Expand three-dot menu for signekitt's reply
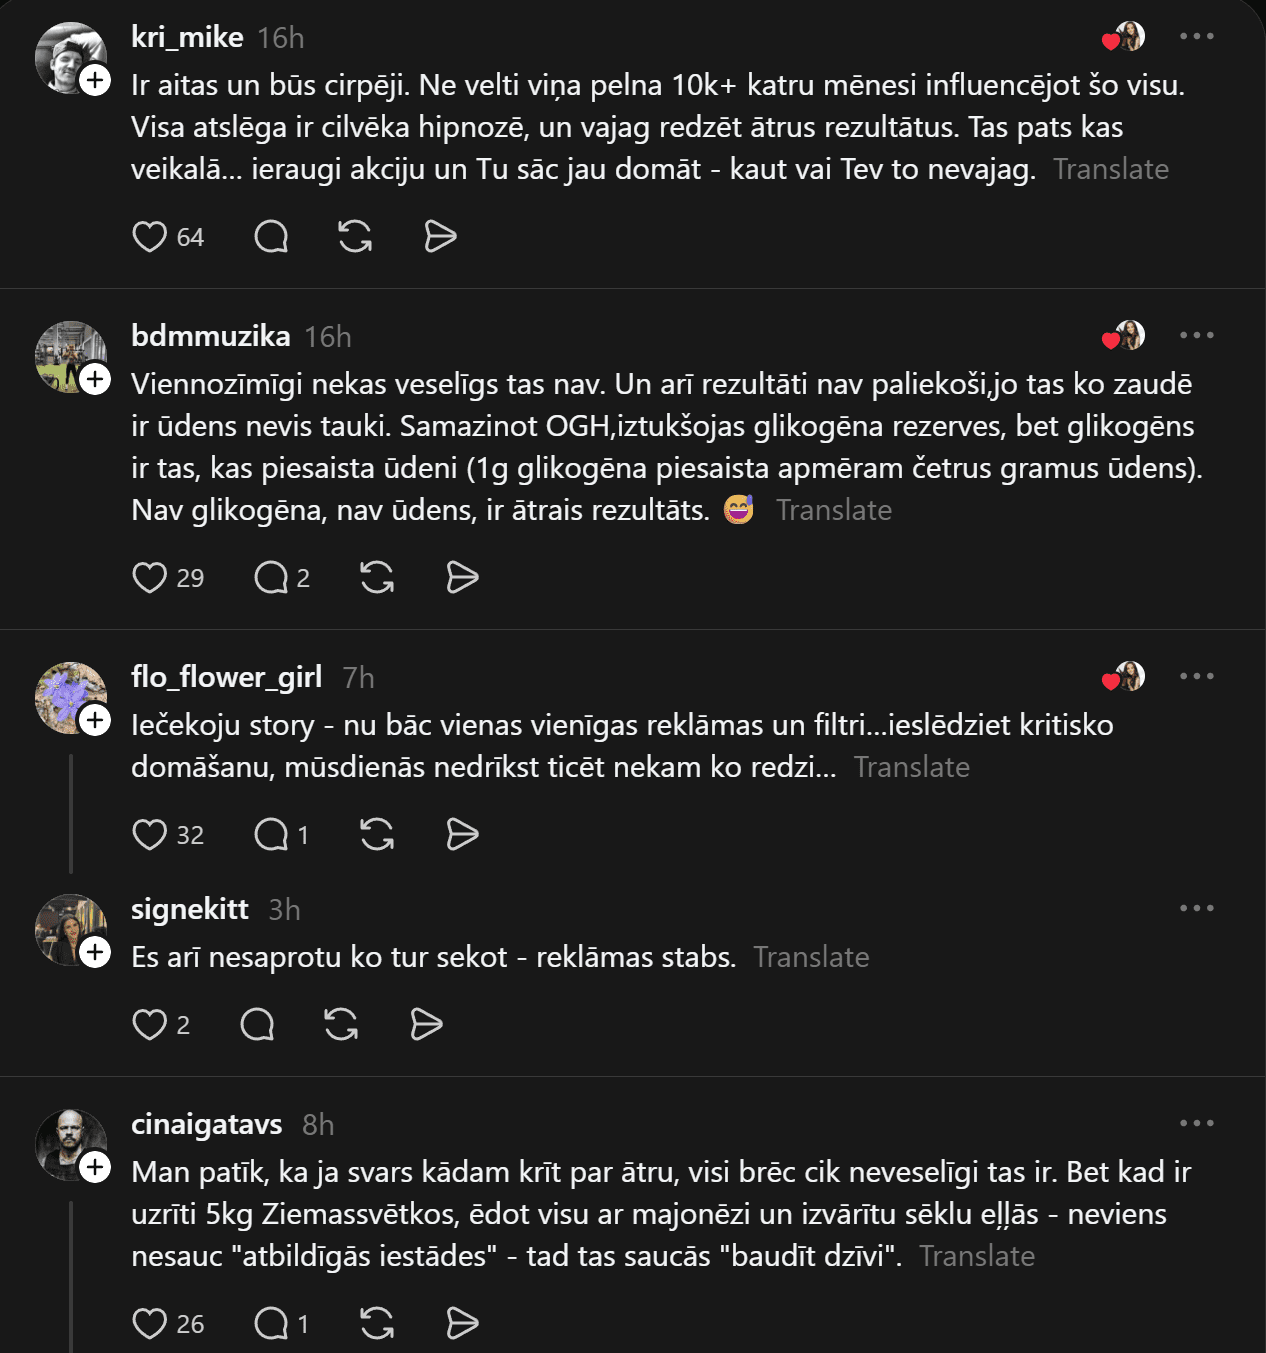The height and width of the screenshot is (1353, 1266). [1196, 908]
